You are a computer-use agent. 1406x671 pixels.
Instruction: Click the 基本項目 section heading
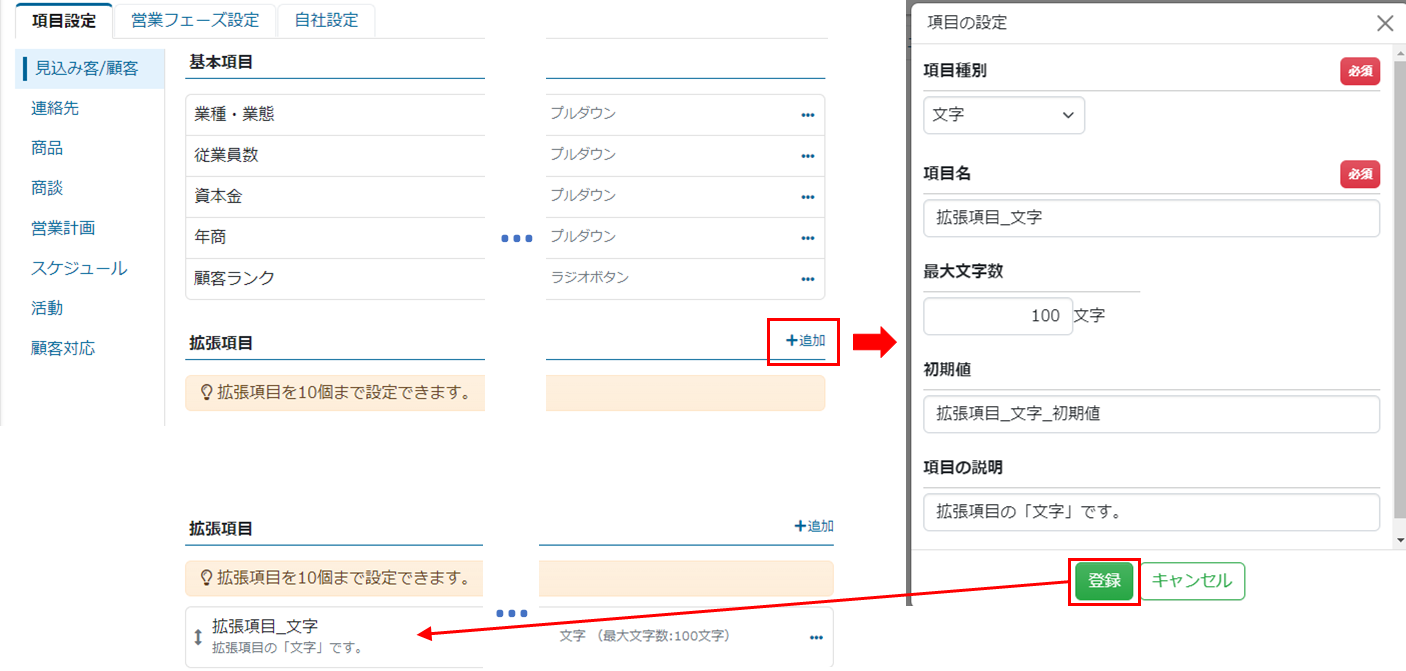click(221, 62)
